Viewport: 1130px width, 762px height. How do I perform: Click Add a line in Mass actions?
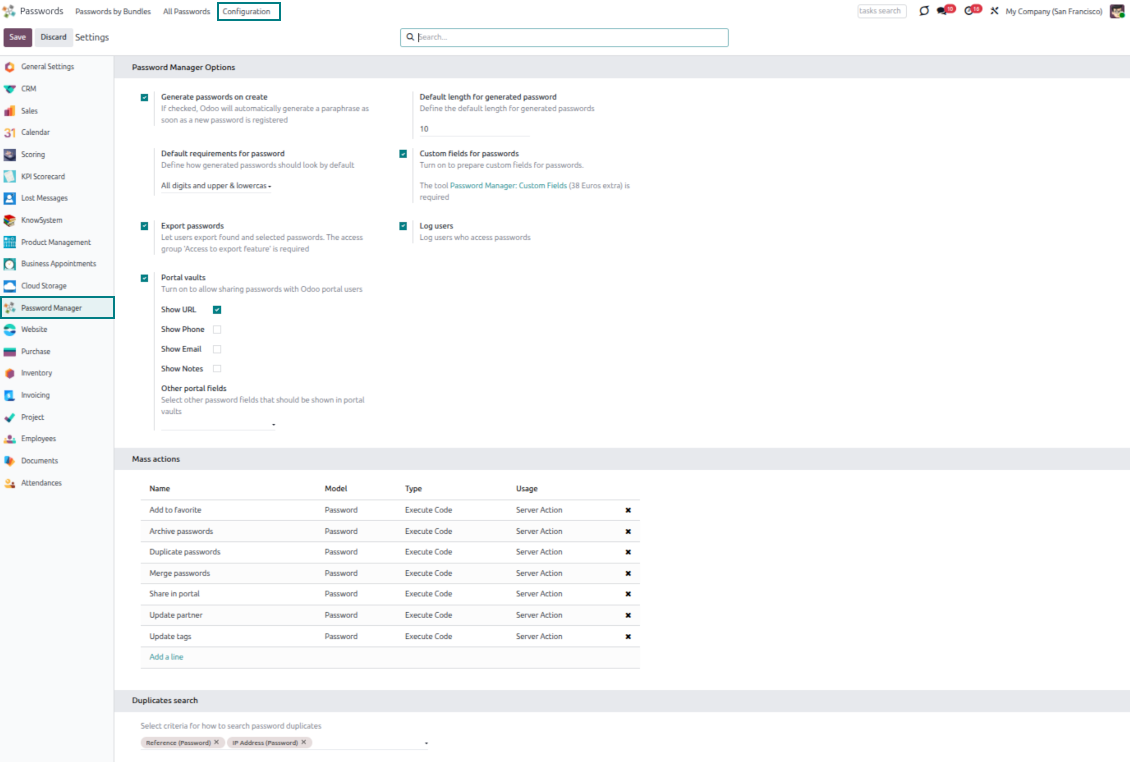pyautogui.click(x=166, y=657)
